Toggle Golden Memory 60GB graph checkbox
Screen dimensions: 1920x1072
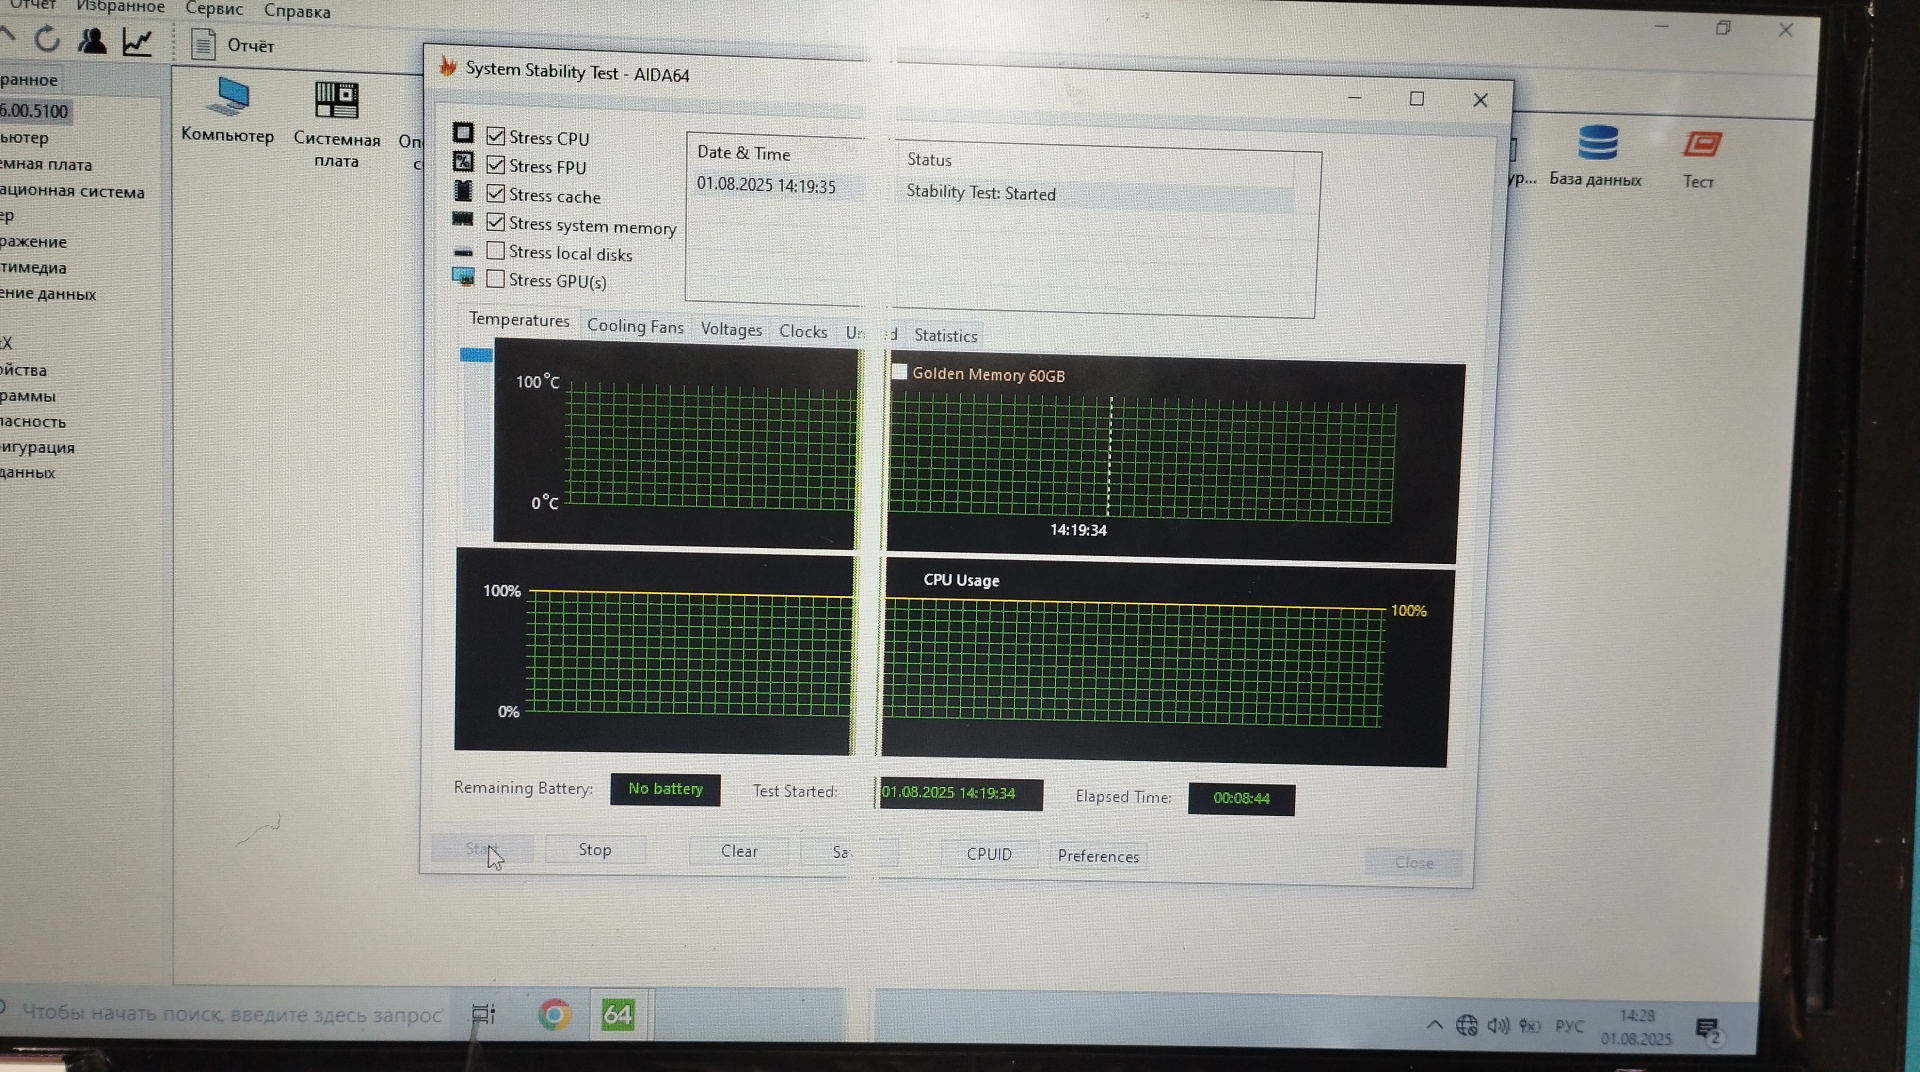coord(899,372)
